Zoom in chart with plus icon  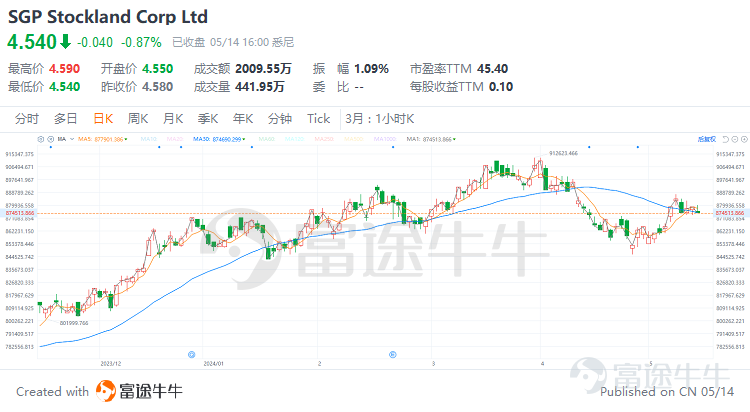[x=744, y=139]
